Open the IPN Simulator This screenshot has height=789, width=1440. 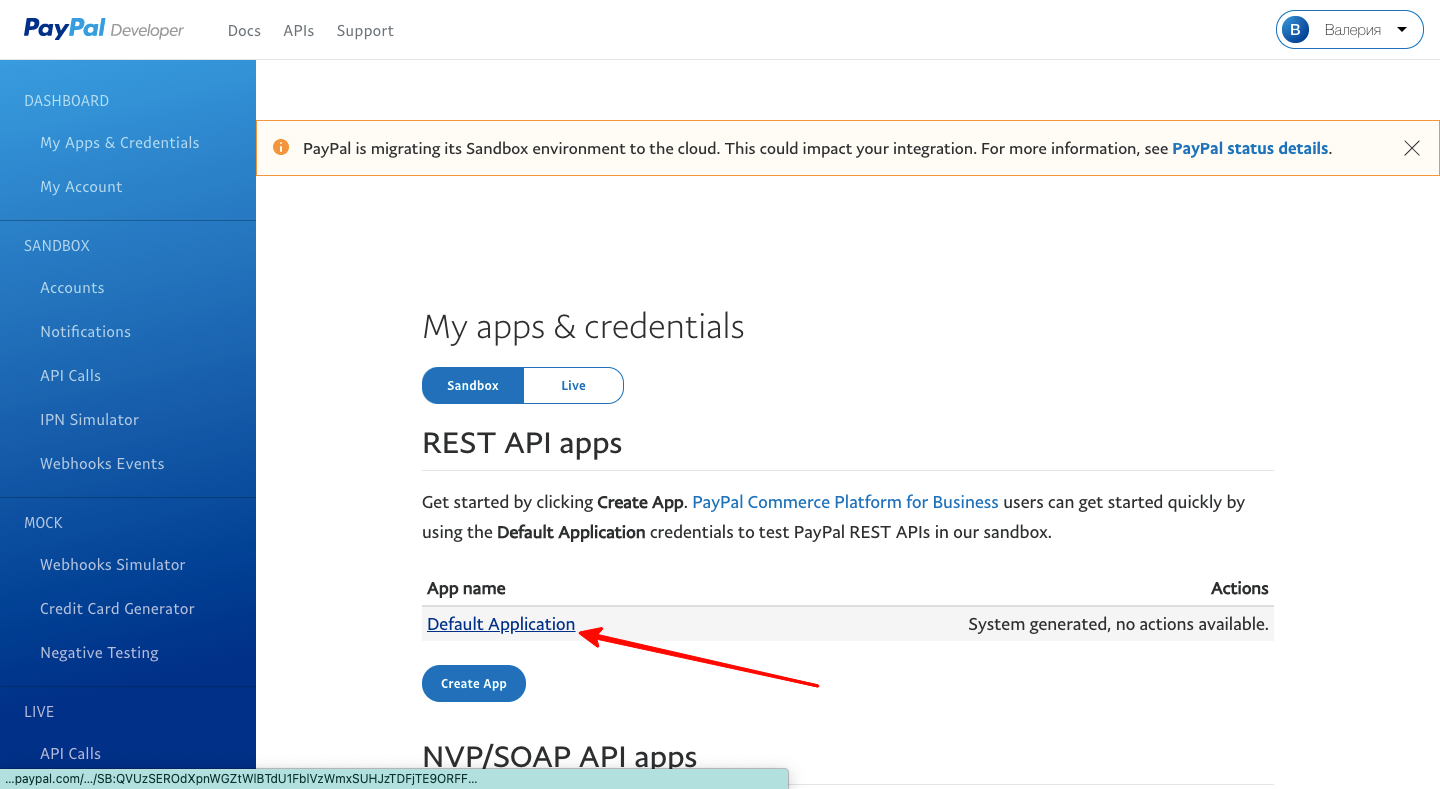[x=89, y=420]
